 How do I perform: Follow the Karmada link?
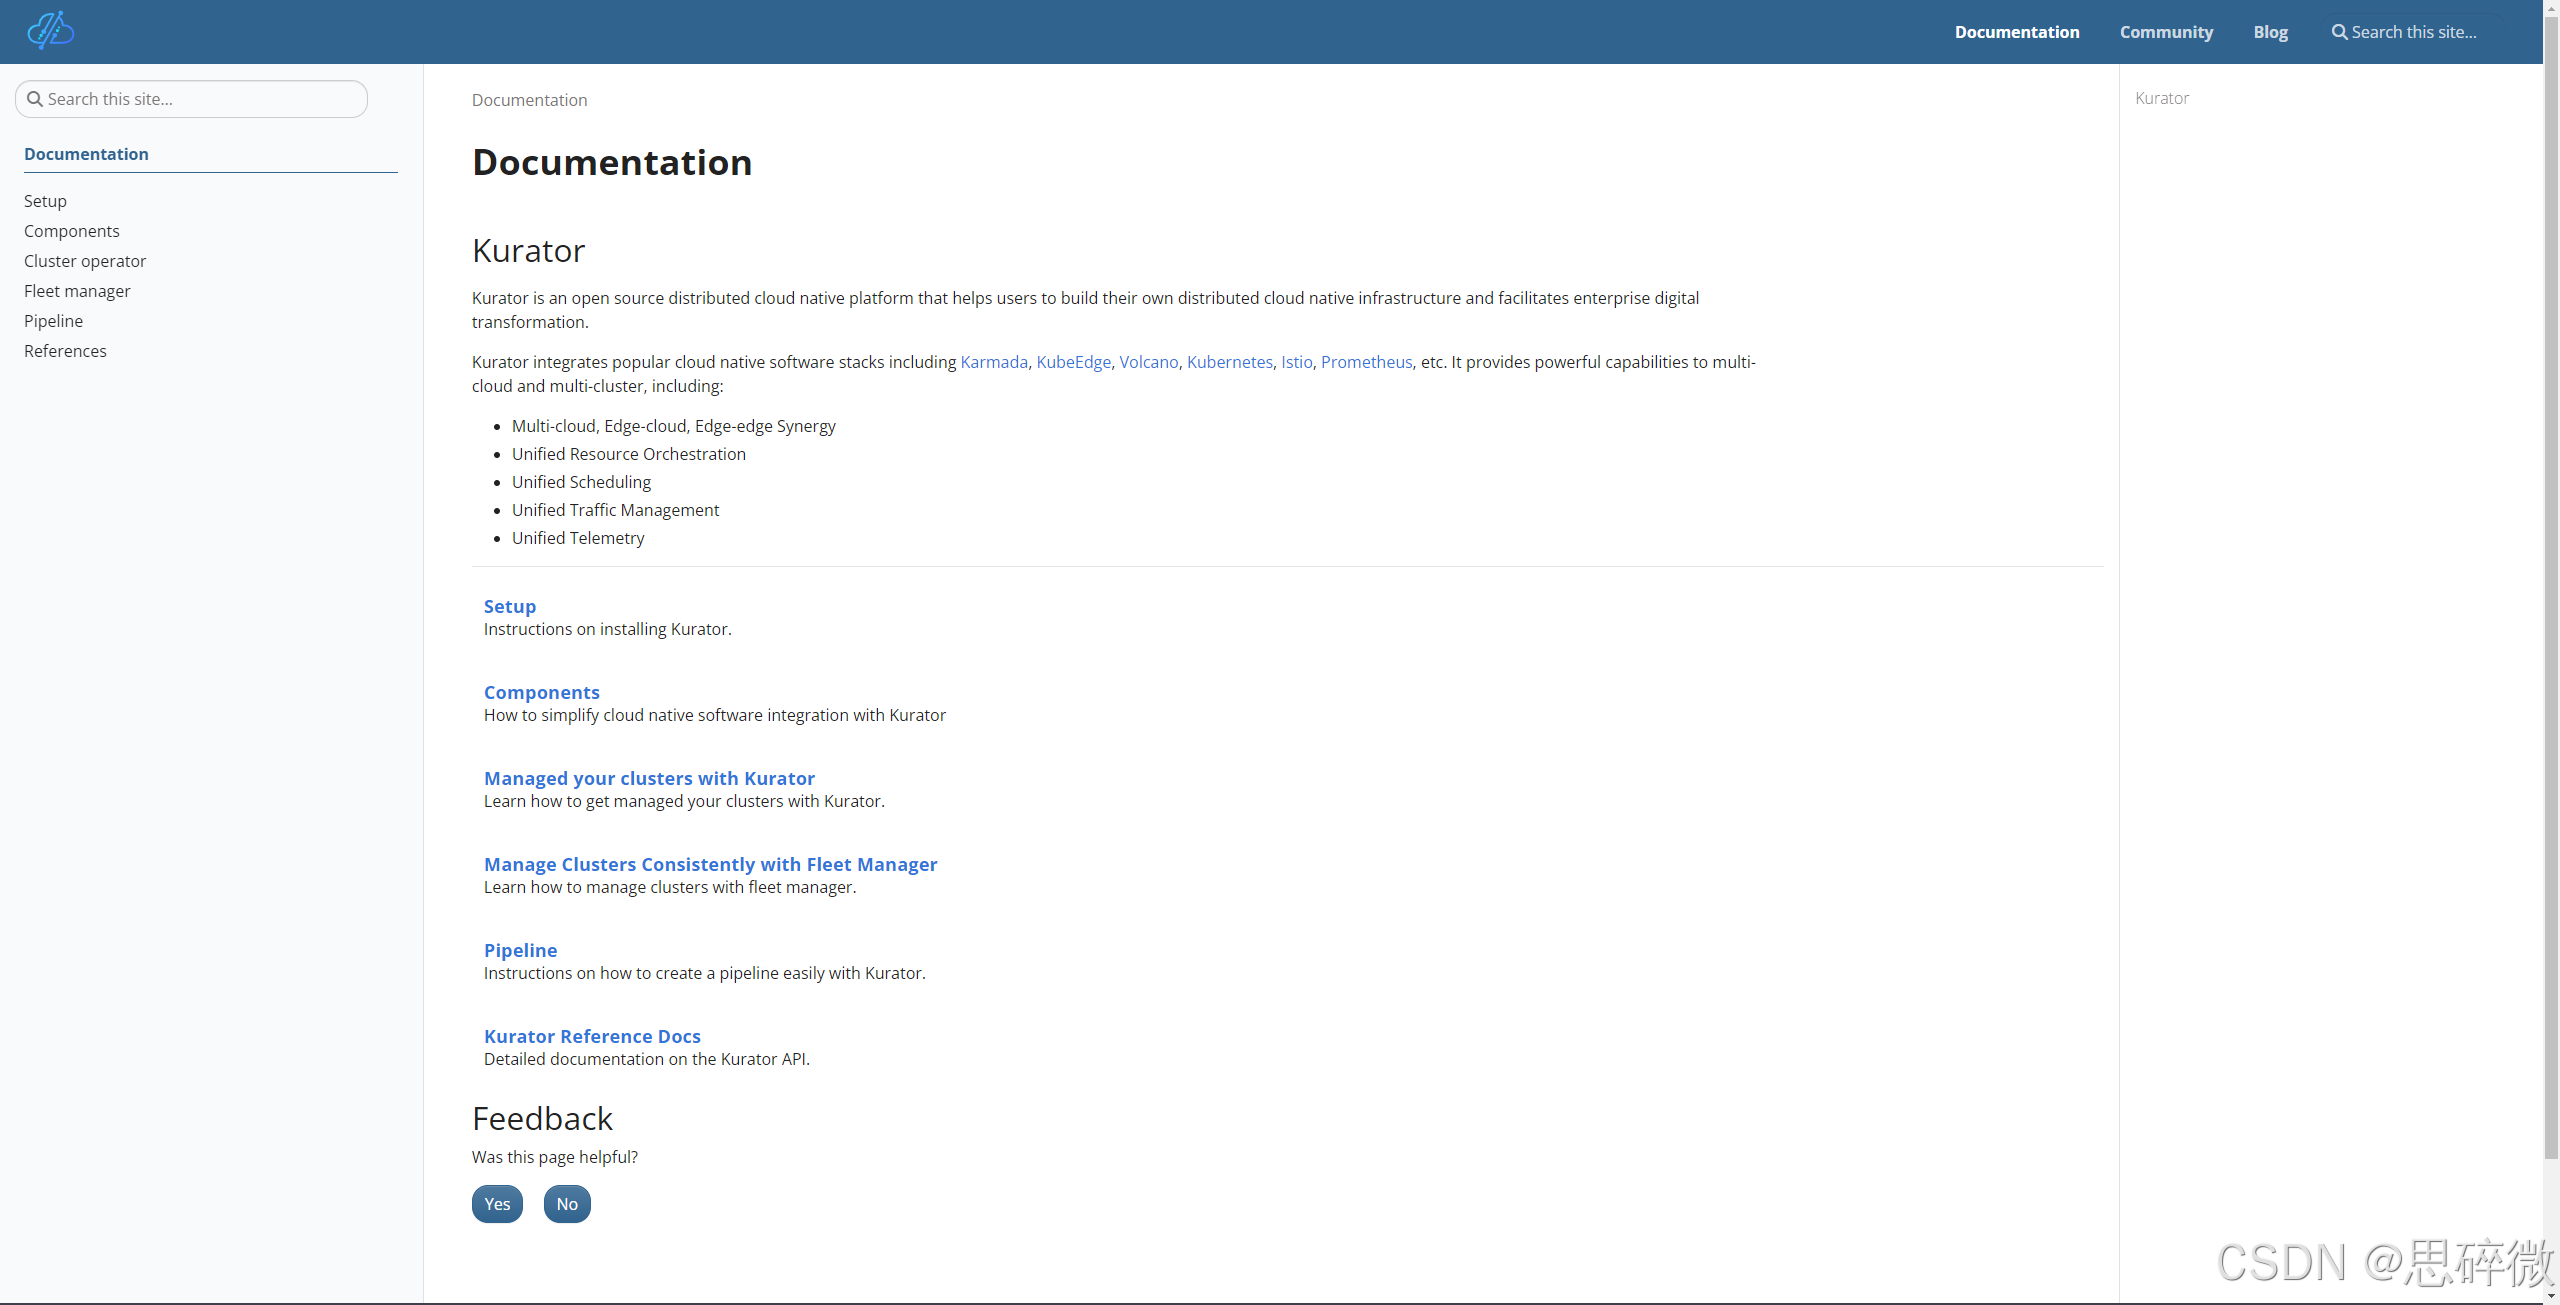(x=993, y=362)
